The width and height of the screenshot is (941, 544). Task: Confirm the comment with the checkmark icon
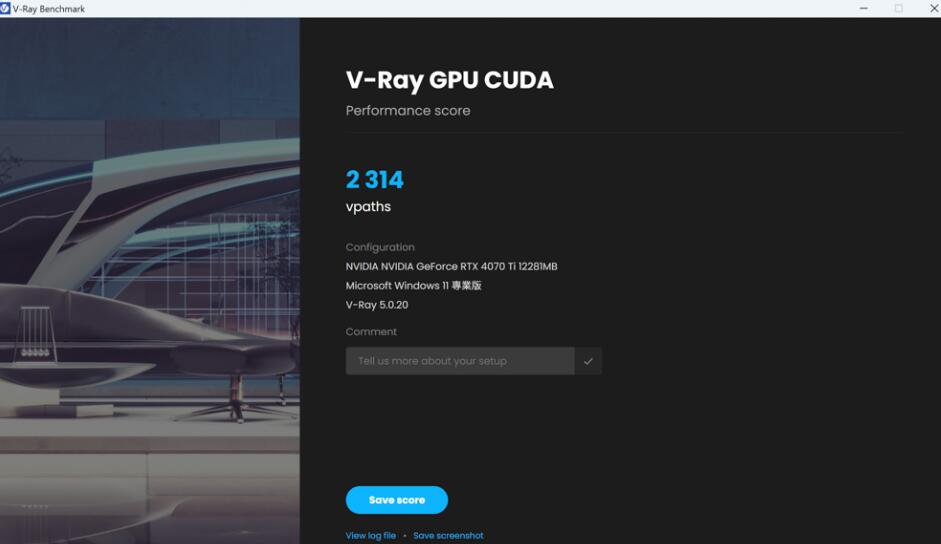[x=588, y=361]
